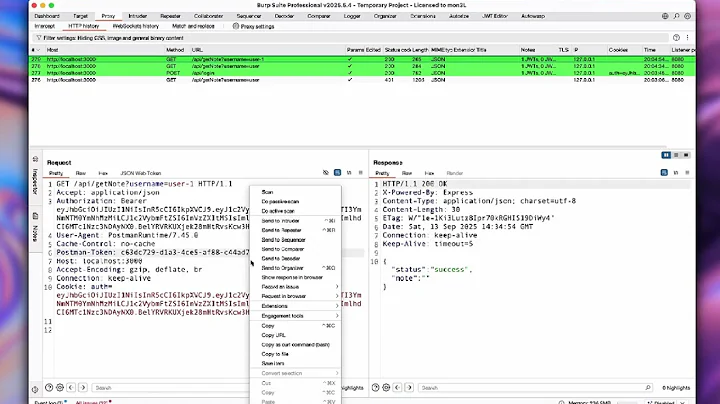Viewport: 720px width, 404px height.
Task: Open request search settings gear
Action: [60, 387]
